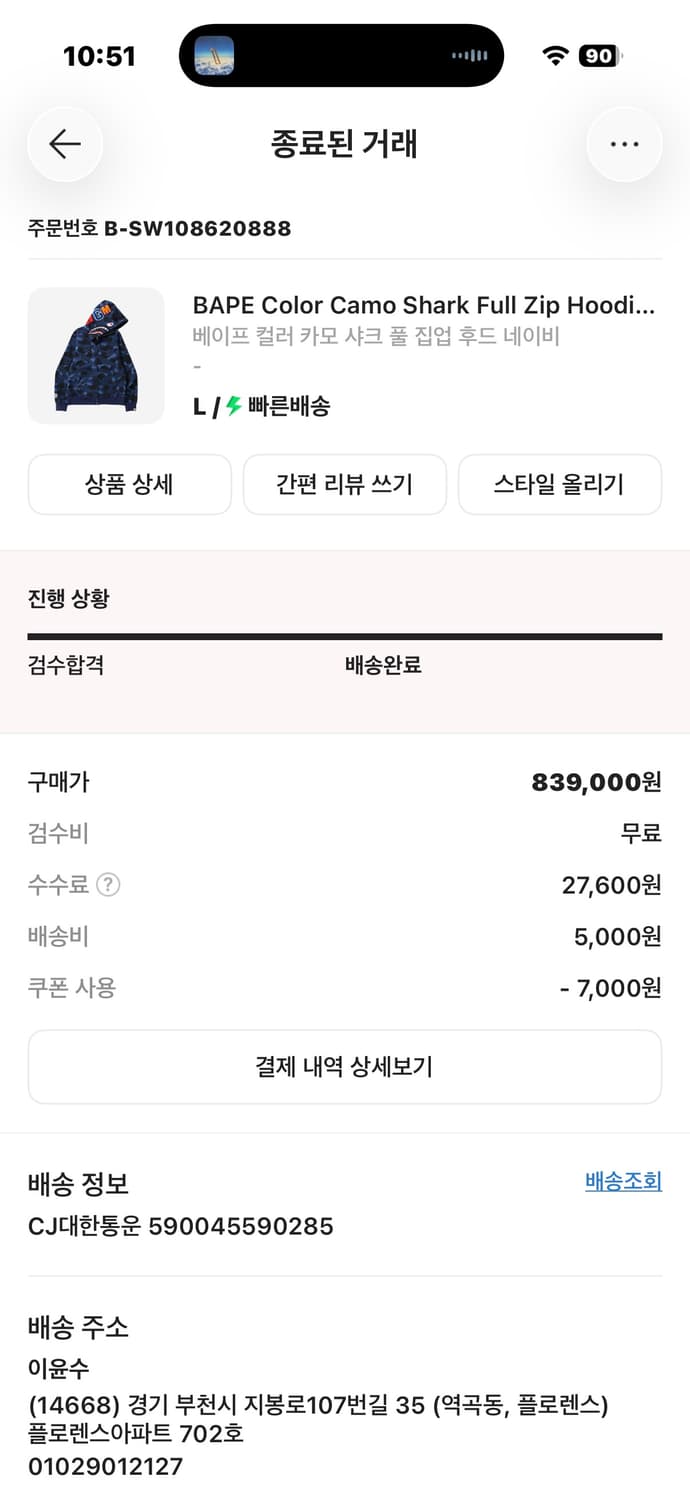Open the 배송조회 tracking link

tap(625, 1181)
